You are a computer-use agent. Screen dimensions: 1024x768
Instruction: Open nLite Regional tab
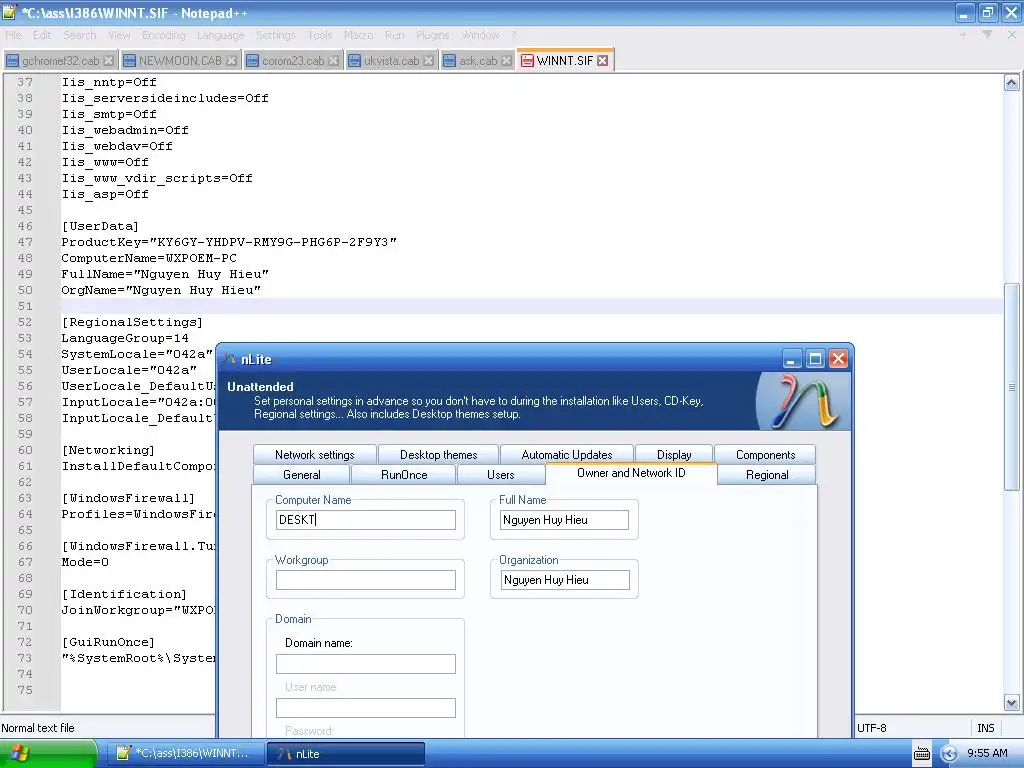(x=767, y=475)
